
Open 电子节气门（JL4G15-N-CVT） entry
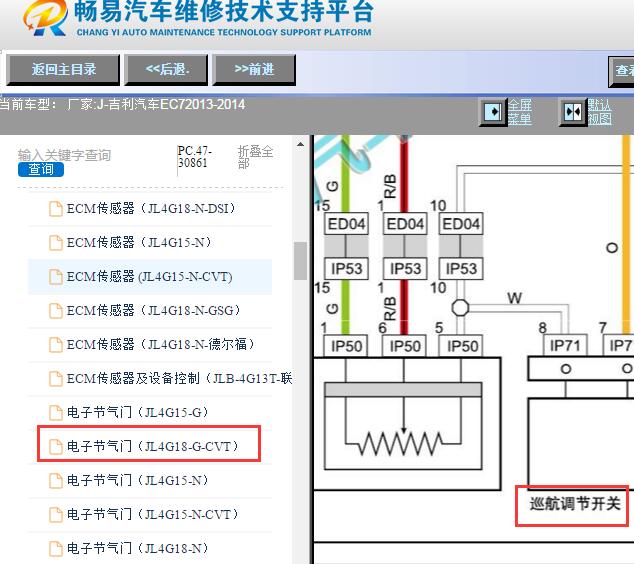(152, 514)
